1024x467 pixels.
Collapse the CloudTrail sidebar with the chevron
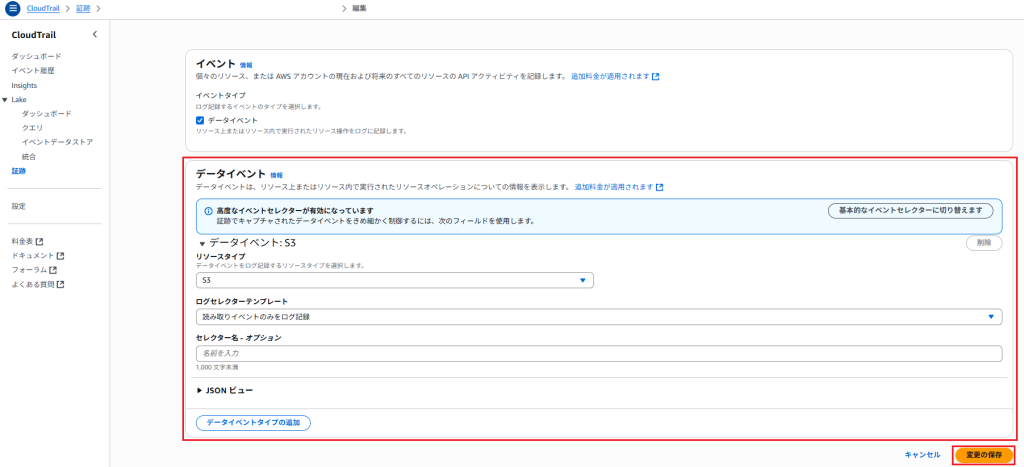coord(94,34)
